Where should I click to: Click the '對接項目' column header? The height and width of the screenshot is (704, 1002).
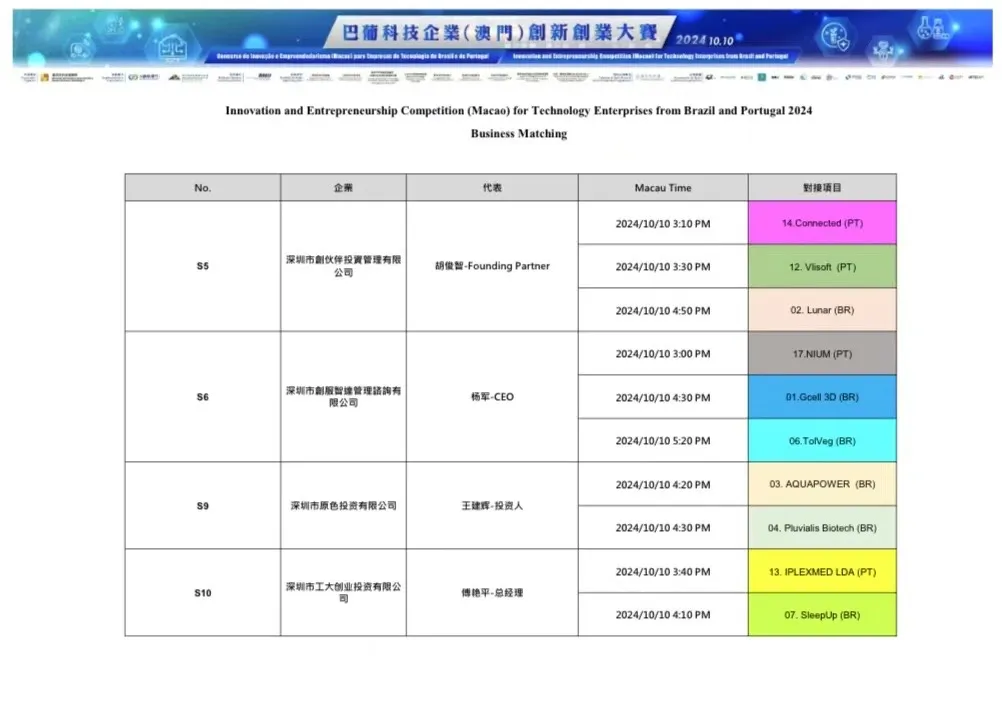(x=822, y=187)
